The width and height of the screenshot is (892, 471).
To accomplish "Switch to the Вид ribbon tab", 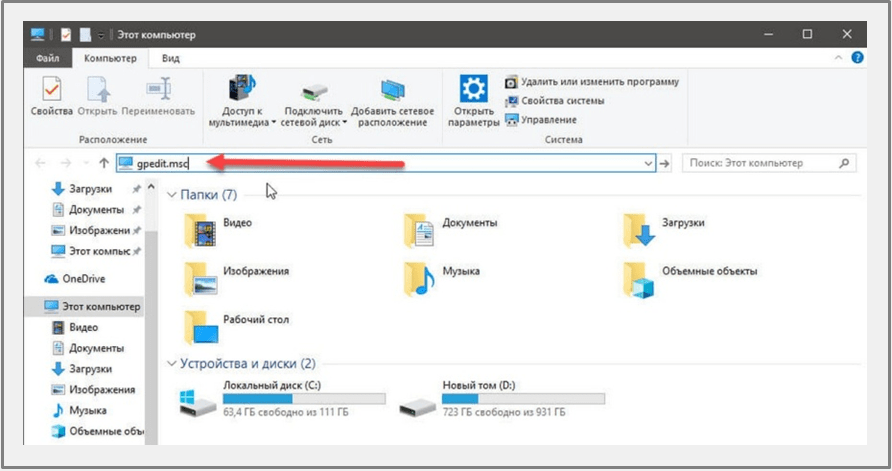I will tap(171, 59).
